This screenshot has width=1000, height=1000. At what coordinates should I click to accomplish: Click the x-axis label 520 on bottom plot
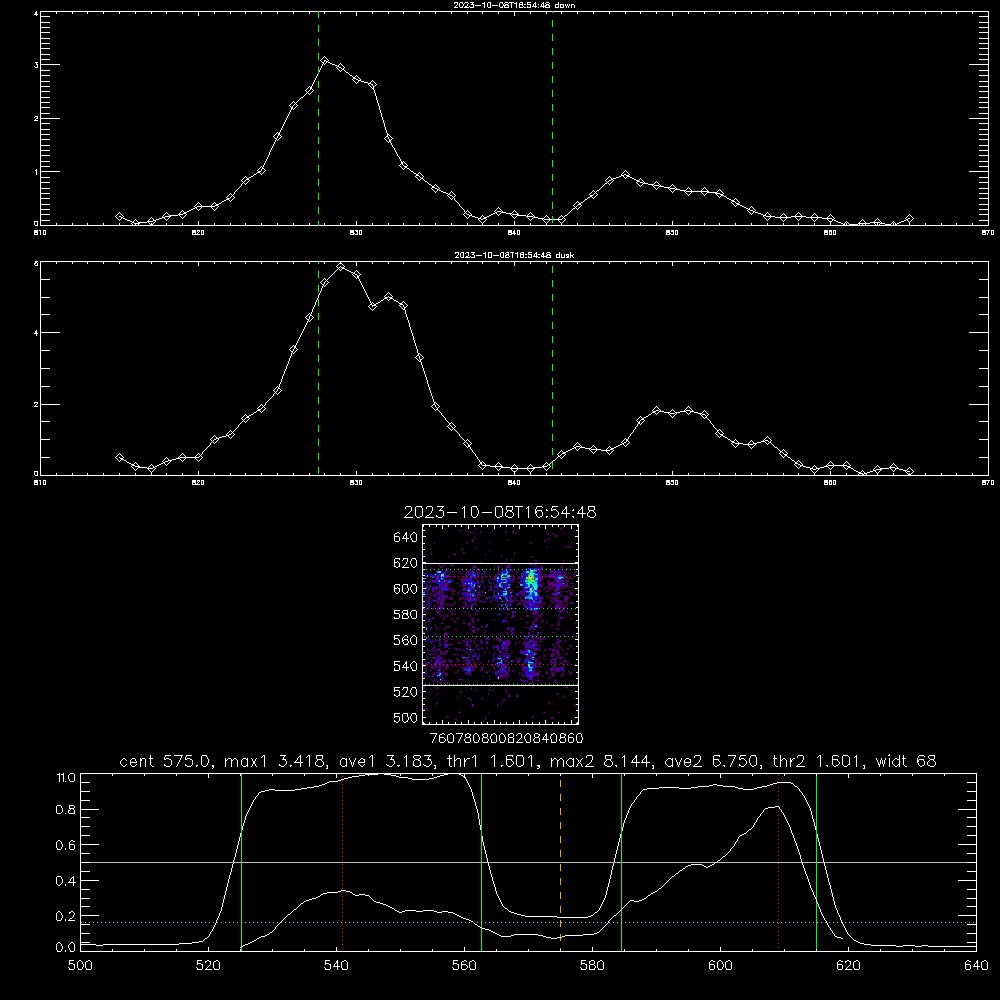coord(208,966)
